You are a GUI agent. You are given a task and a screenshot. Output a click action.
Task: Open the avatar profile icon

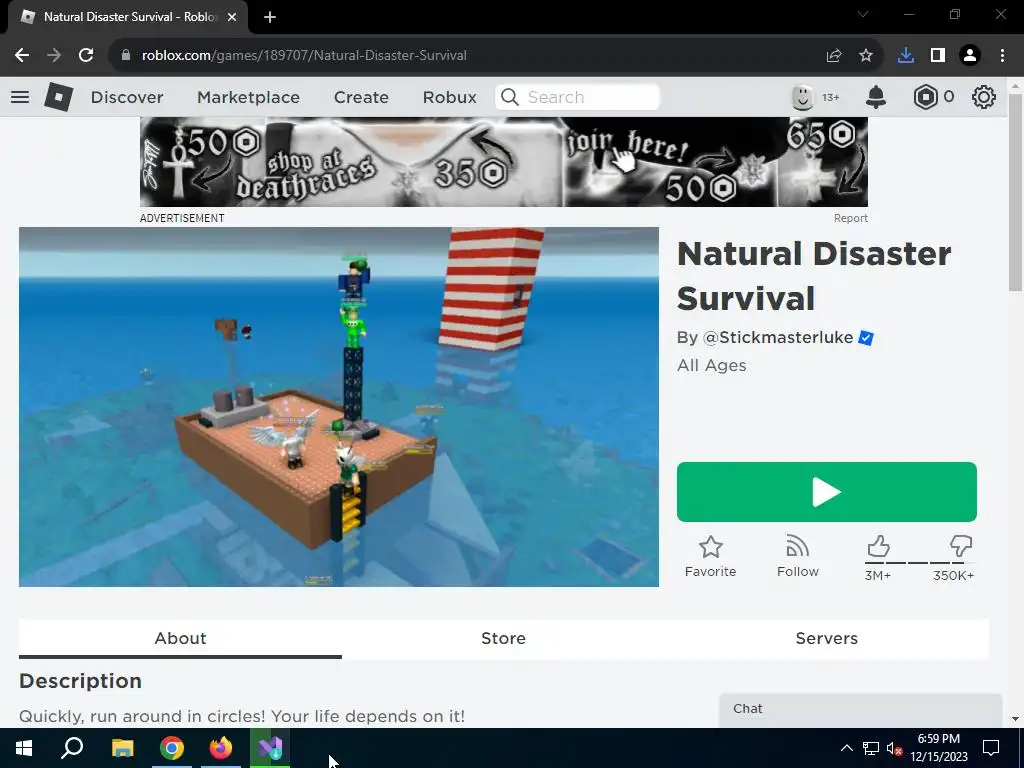[803, 97]
